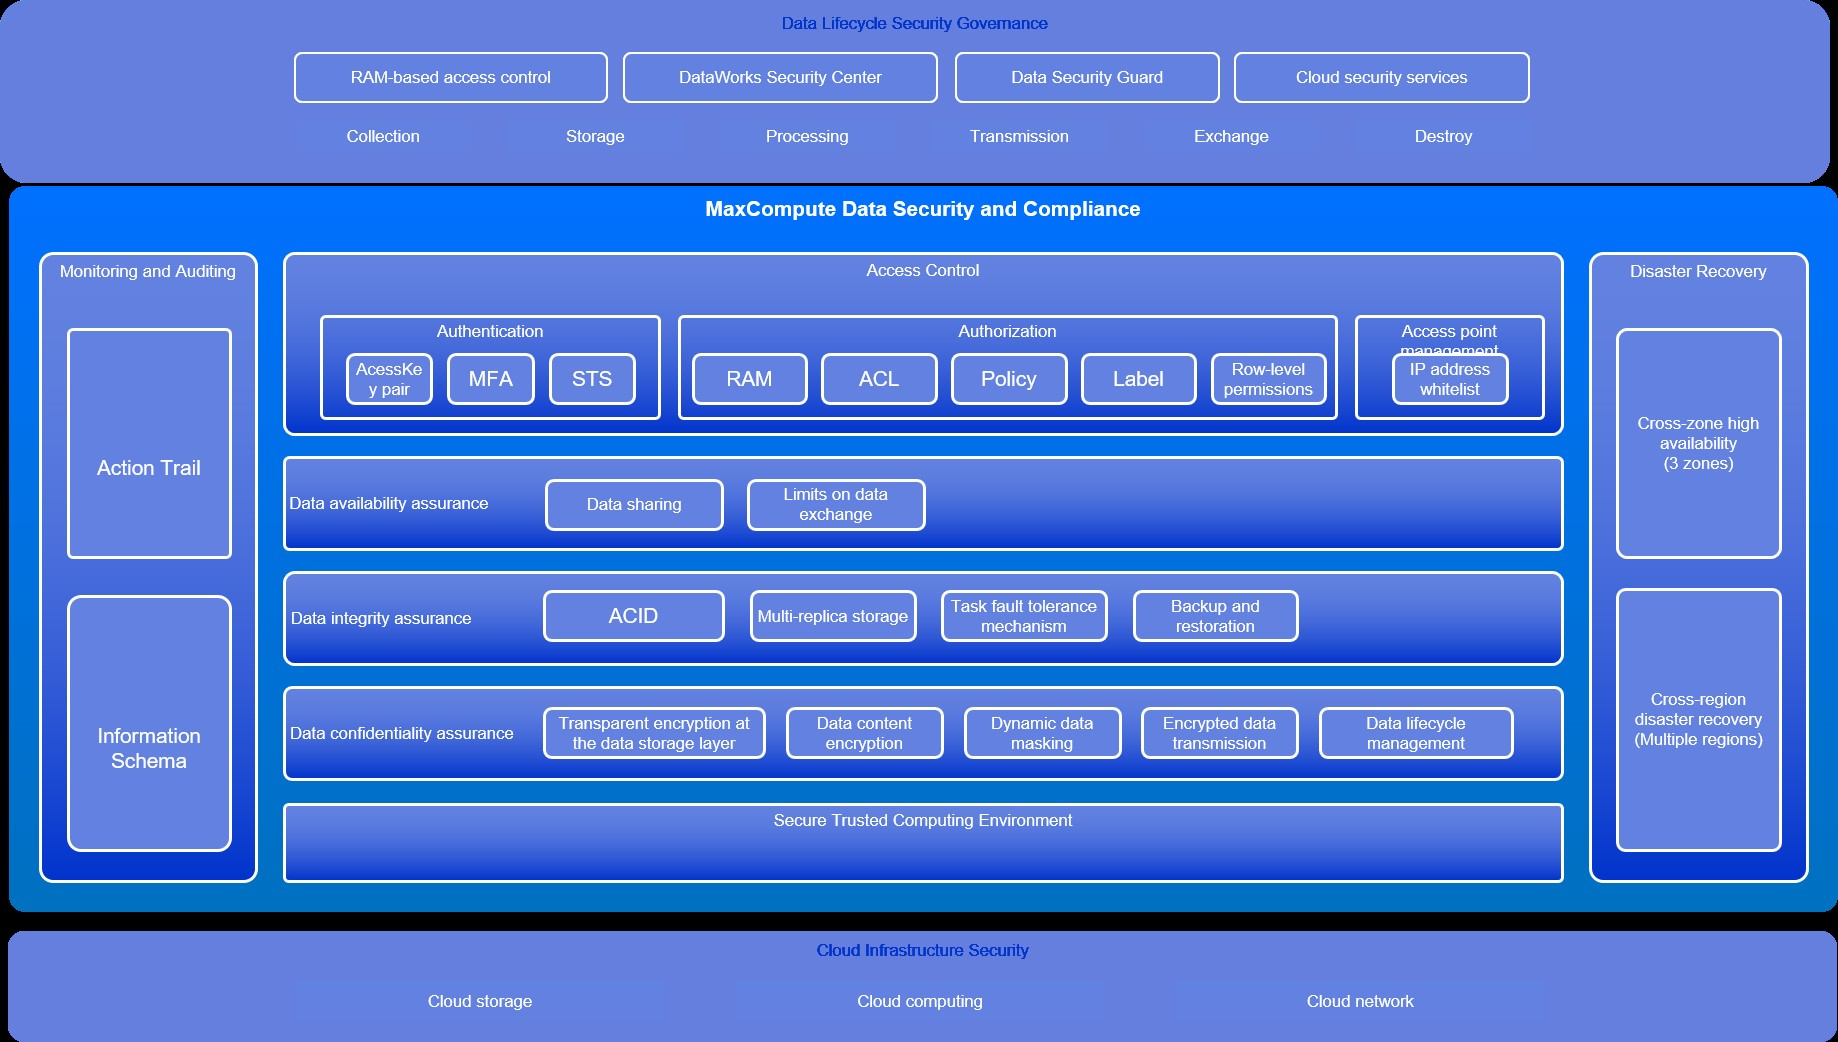Select the Cloud Infrastructure Security heading
Image resolution: width=1838 pixels, height=1042 pixels.
coord(923,950)
